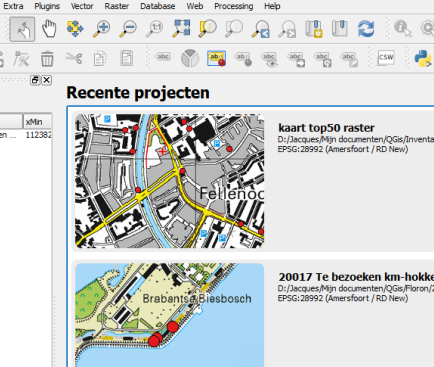The width and height of the screenshot is (434, 367).
Task: Select the Move Label tool
Action: coord(296,59)
